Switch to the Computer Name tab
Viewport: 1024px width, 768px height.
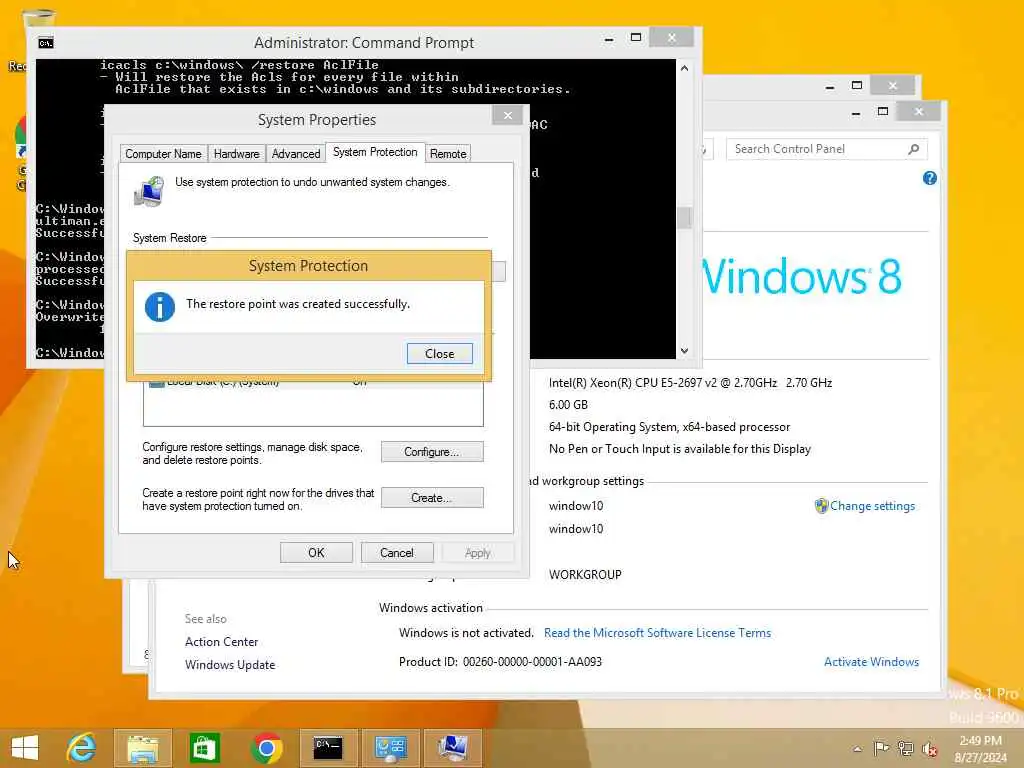(163, 153)
